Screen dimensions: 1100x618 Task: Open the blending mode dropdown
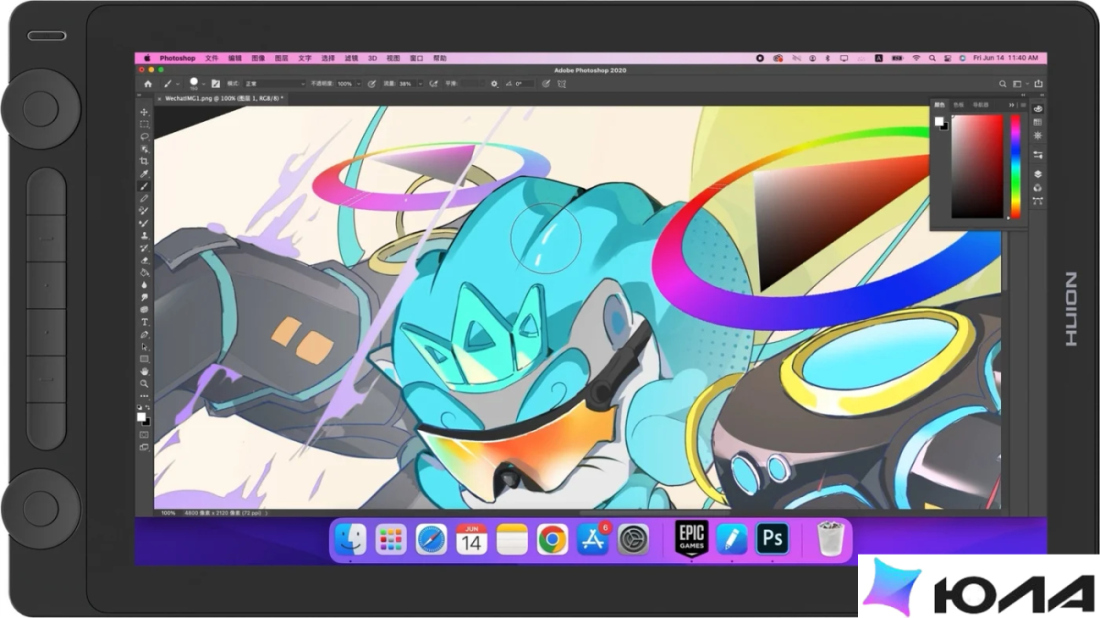tap(274, 83)
